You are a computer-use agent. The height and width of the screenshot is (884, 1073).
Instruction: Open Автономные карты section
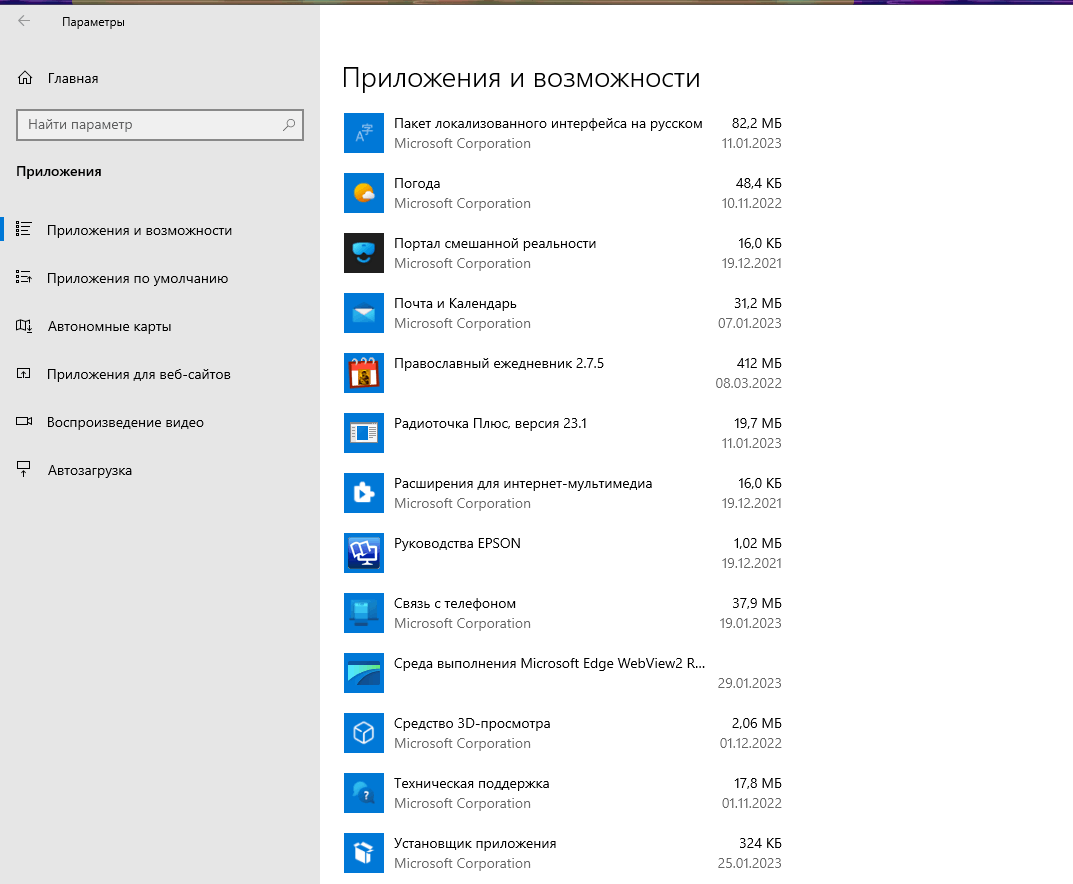pyautogui.click(x=109, y=326)
